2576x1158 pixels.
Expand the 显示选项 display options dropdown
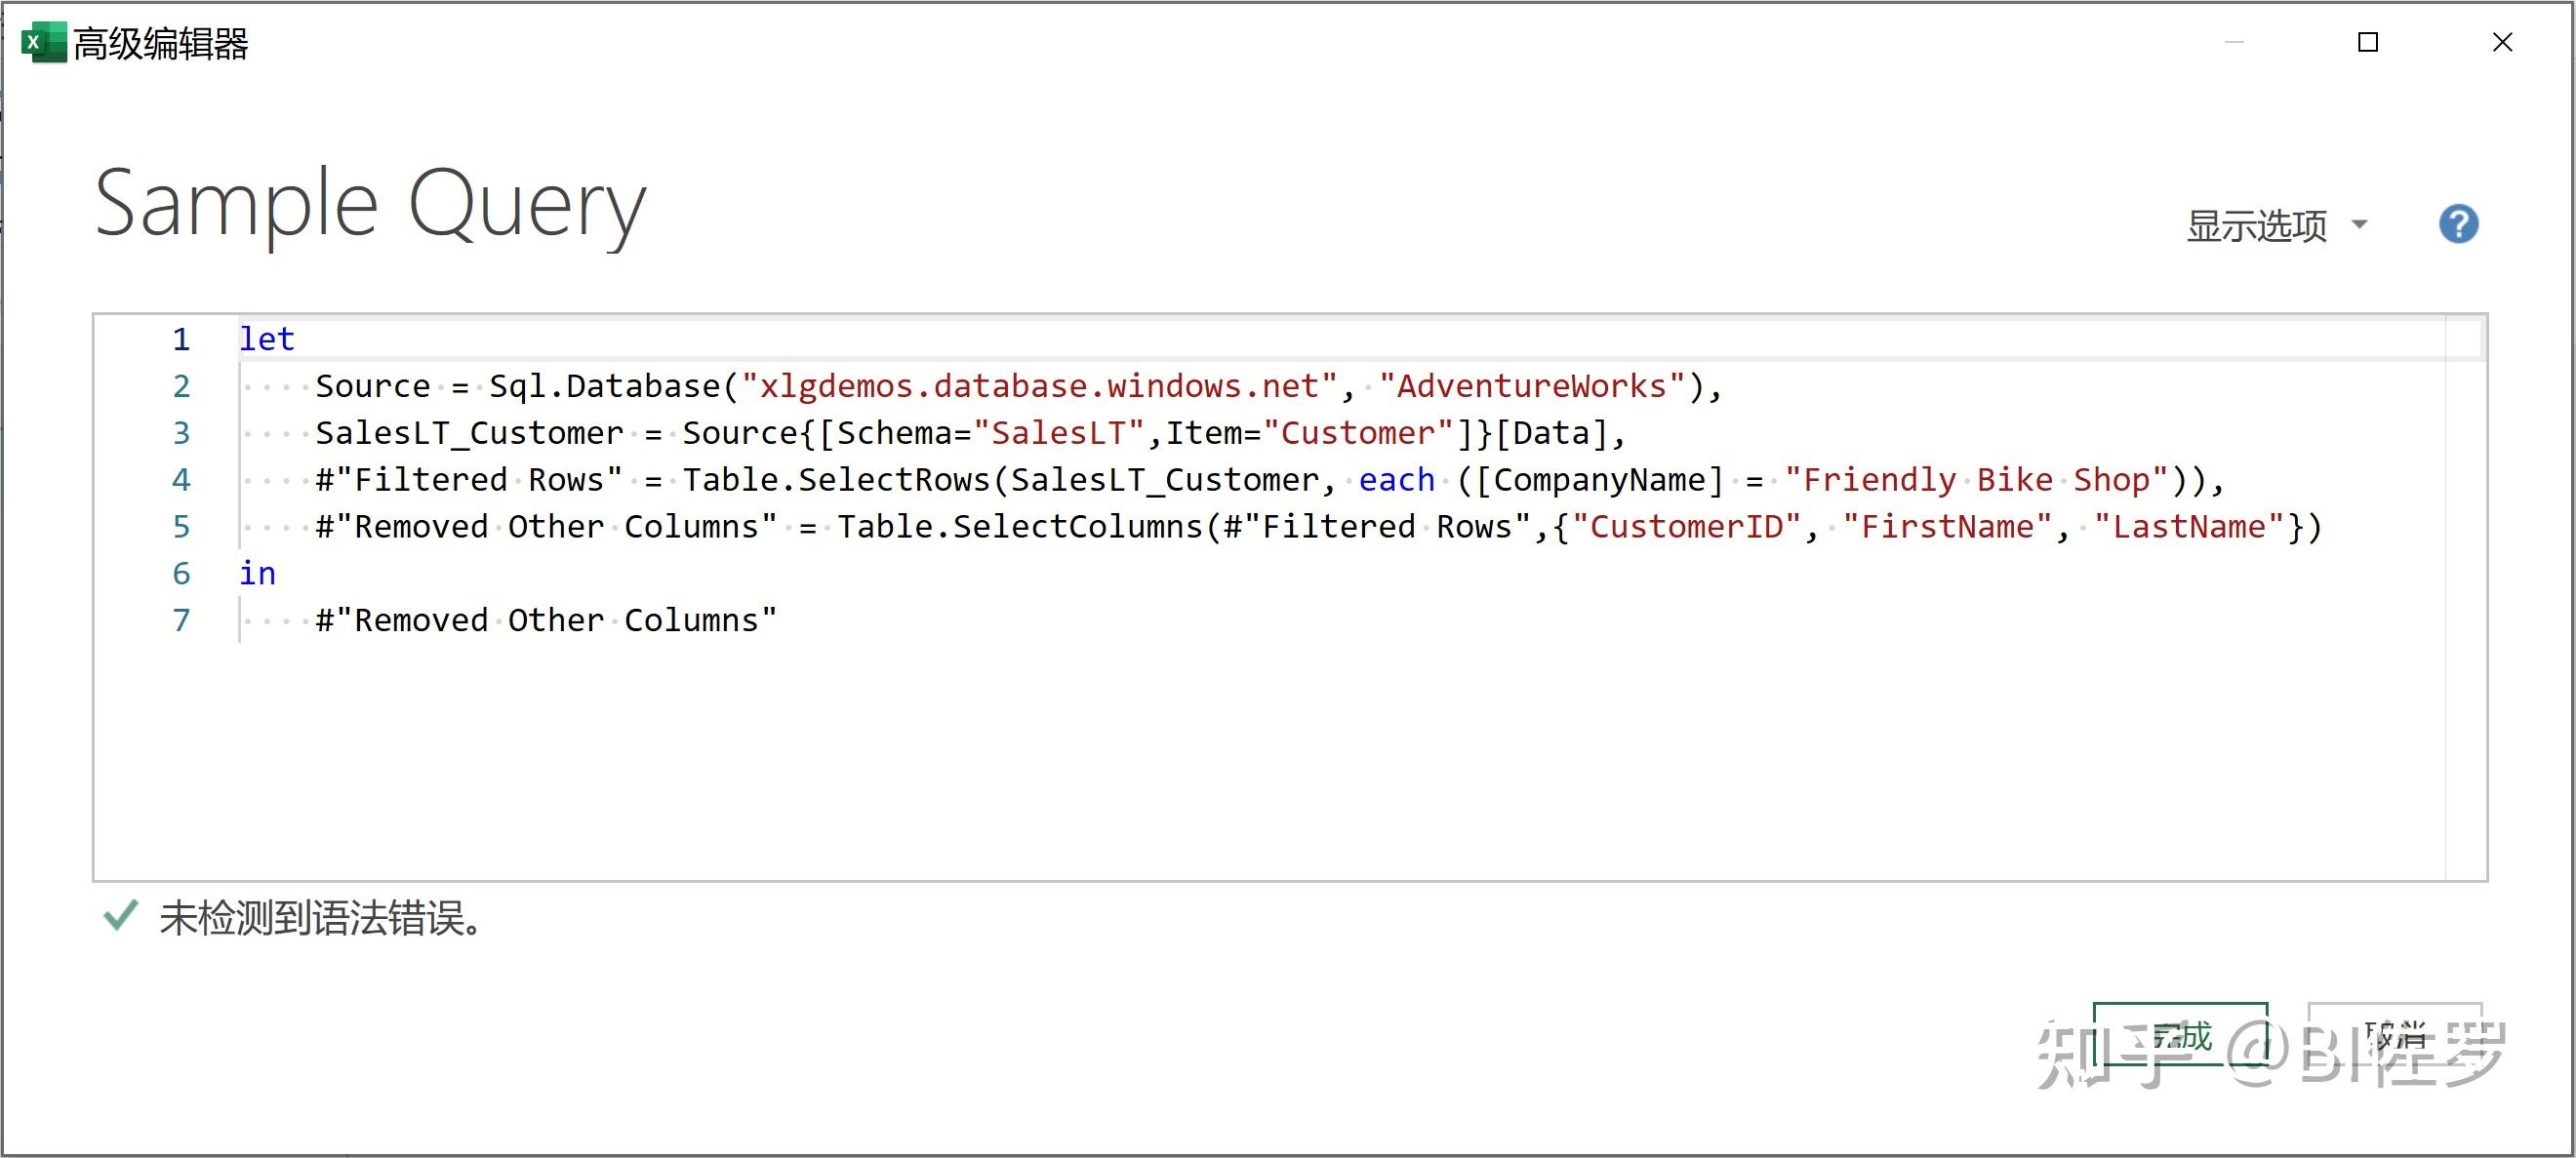point(2276,225)
